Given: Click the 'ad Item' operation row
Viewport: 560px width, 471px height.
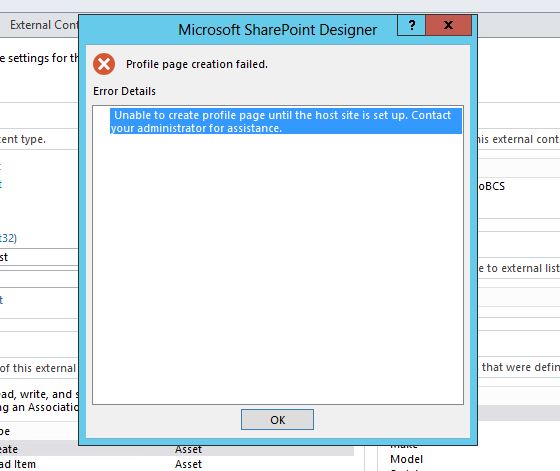Looking at the screenshot, I should click(177, 464).
